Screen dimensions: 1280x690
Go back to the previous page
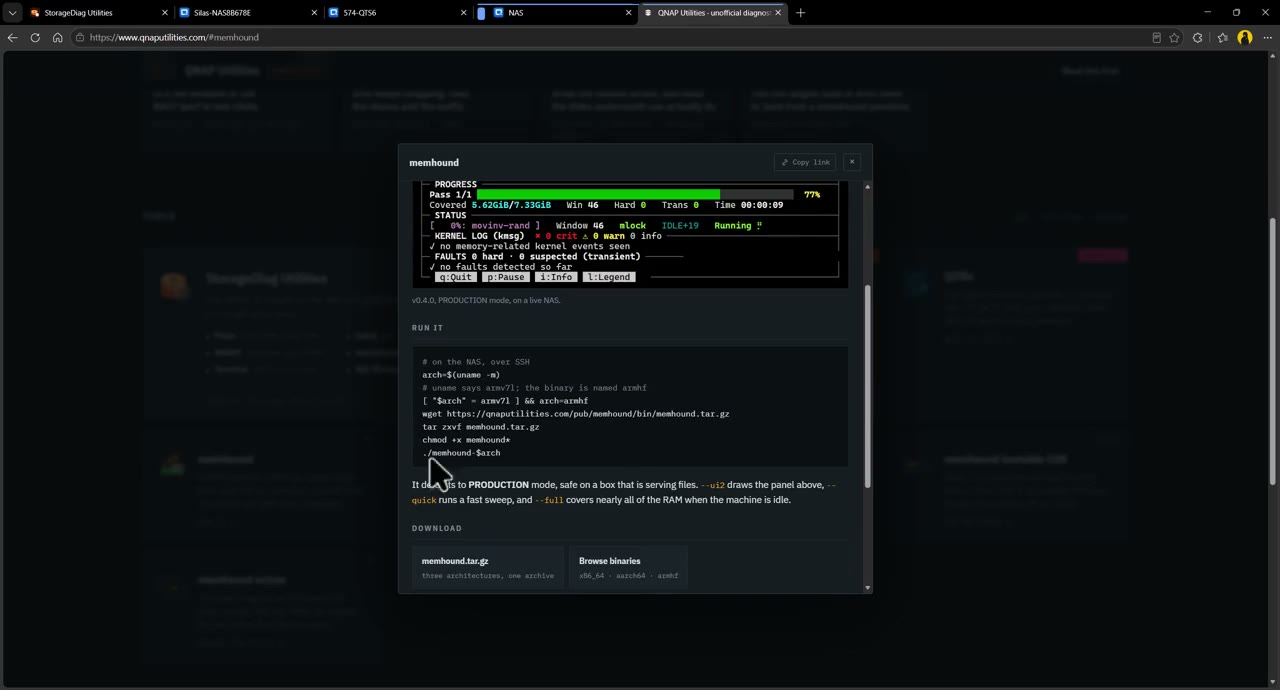tap(12, 38)
